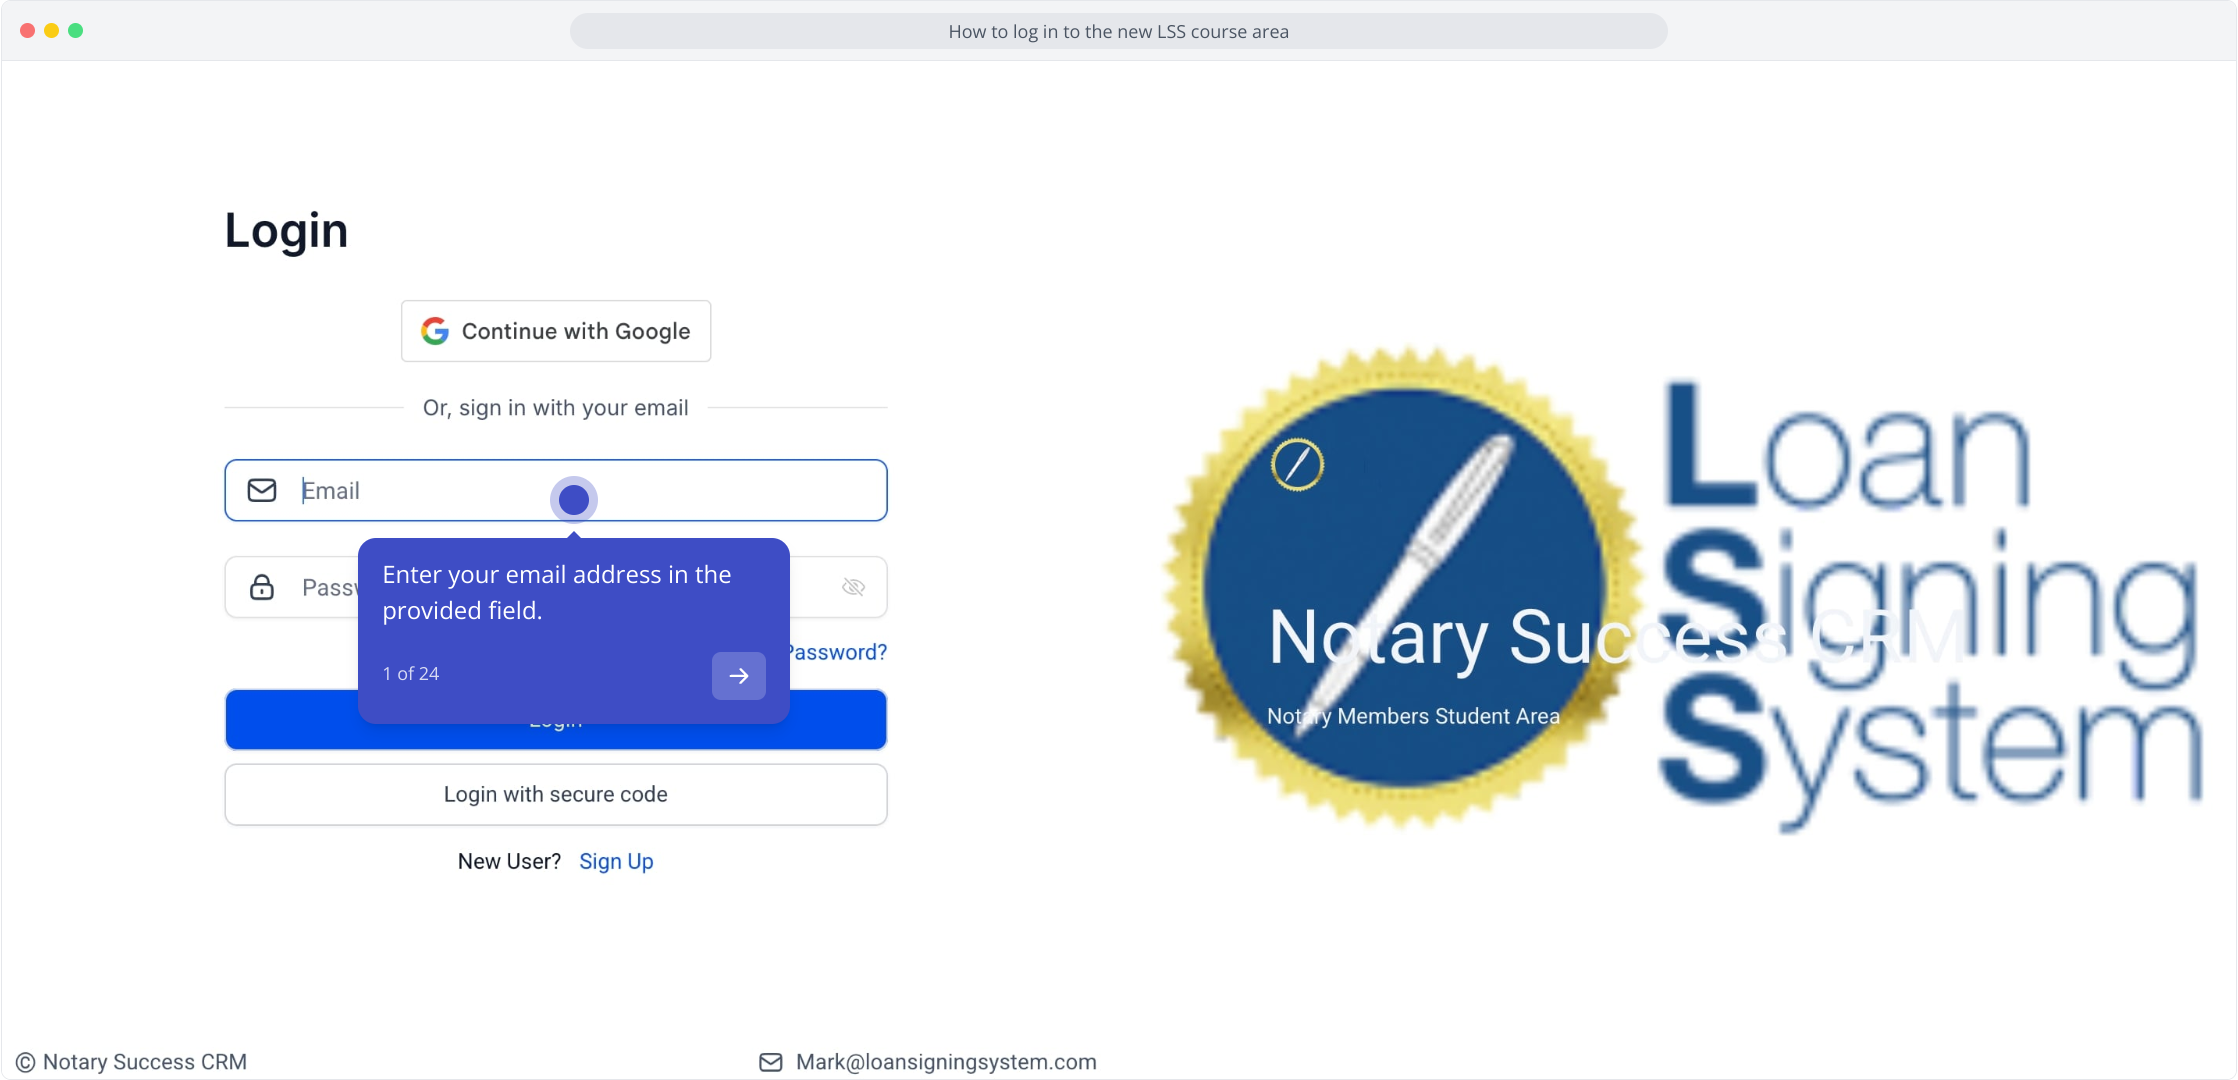Screen dimensions: 2238x1080
Task: Toggle password visibility eye icon
Action: tap(853, 587)
